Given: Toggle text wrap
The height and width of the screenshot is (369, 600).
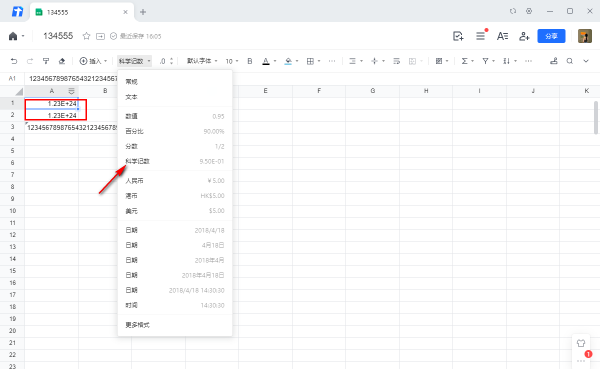Looking at the screenshot, I should coord(396,61).
